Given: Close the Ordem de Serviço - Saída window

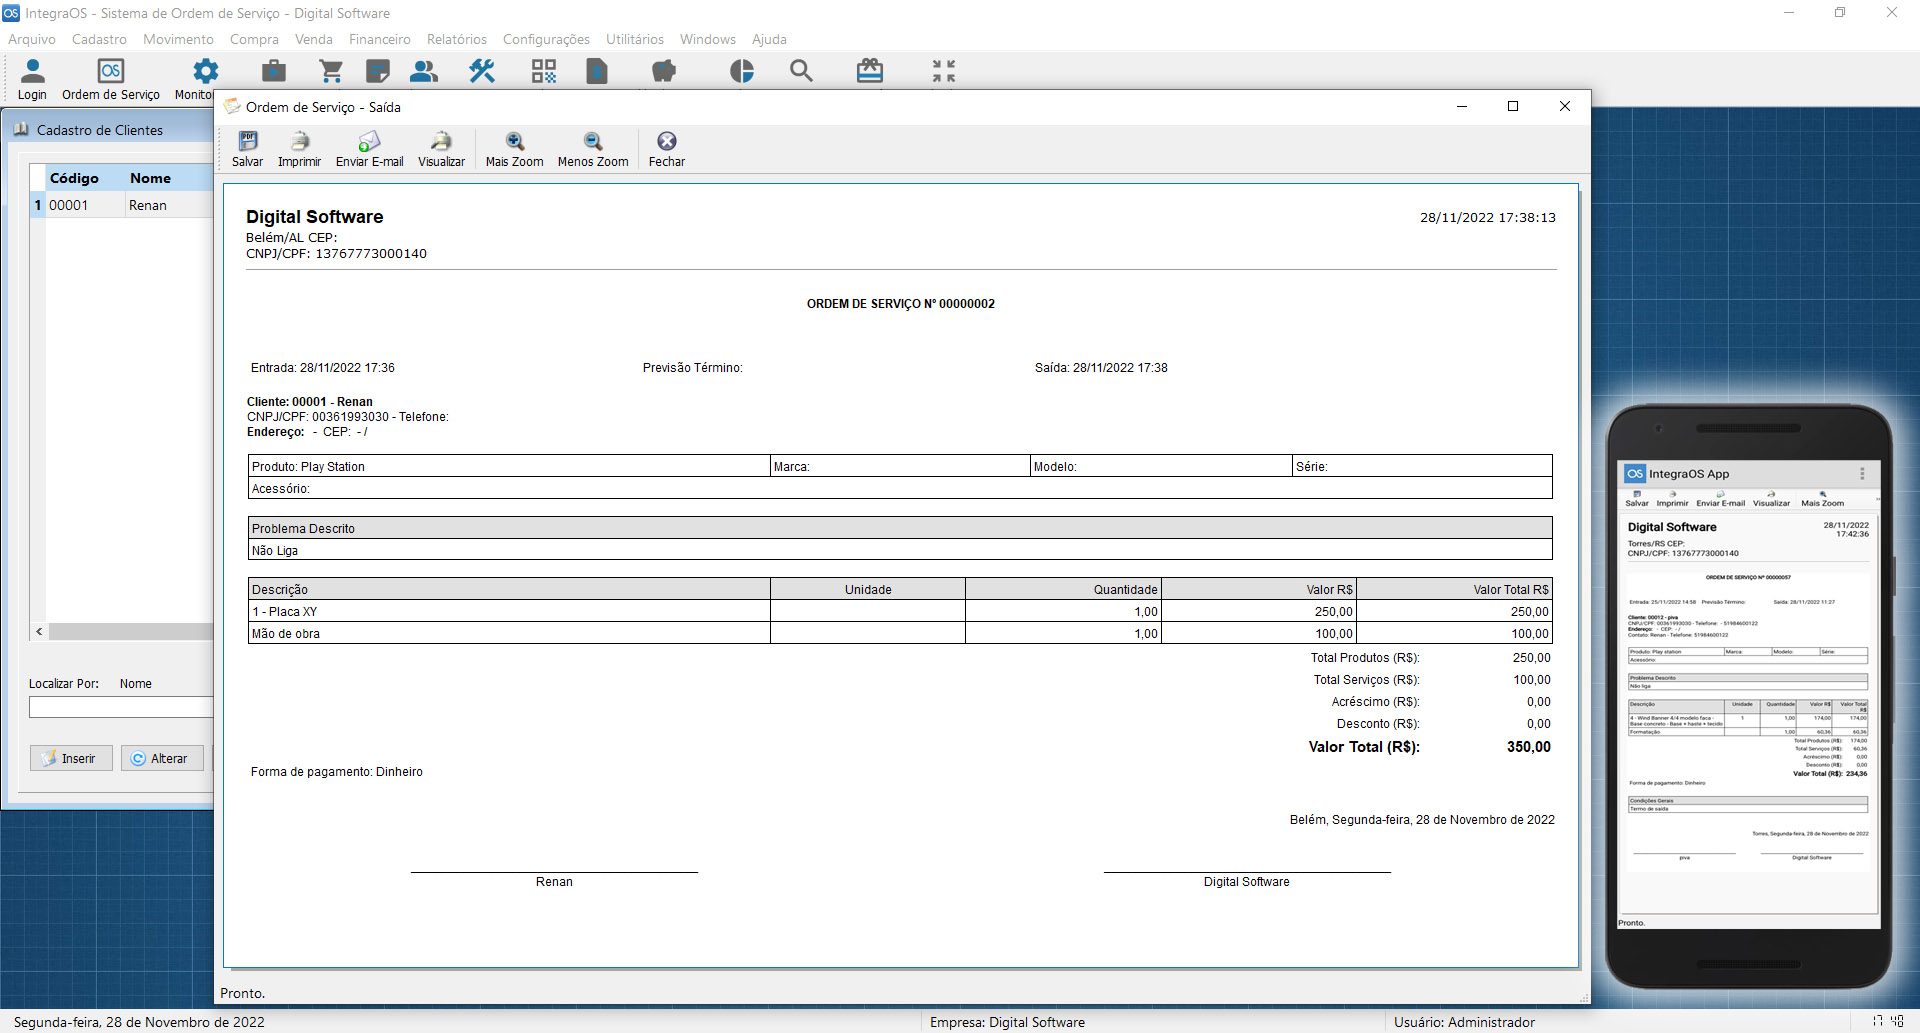Looking at the screenshot, I should click(x=1565, y=106).
